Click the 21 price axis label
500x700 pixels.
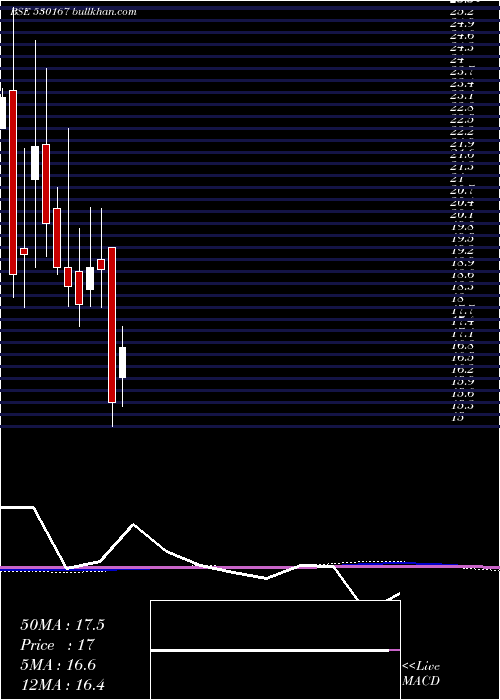456,180
